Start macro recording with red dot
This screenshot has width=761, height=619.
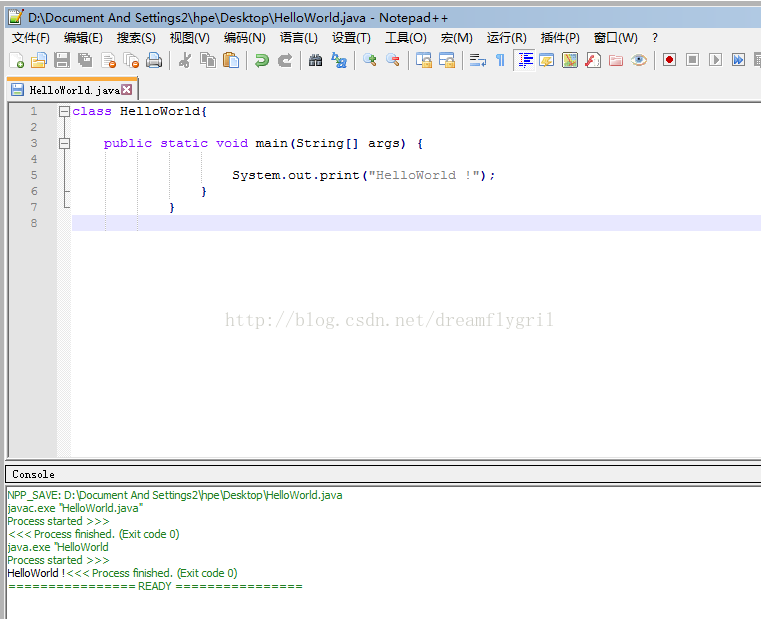(x=670, y=60)
